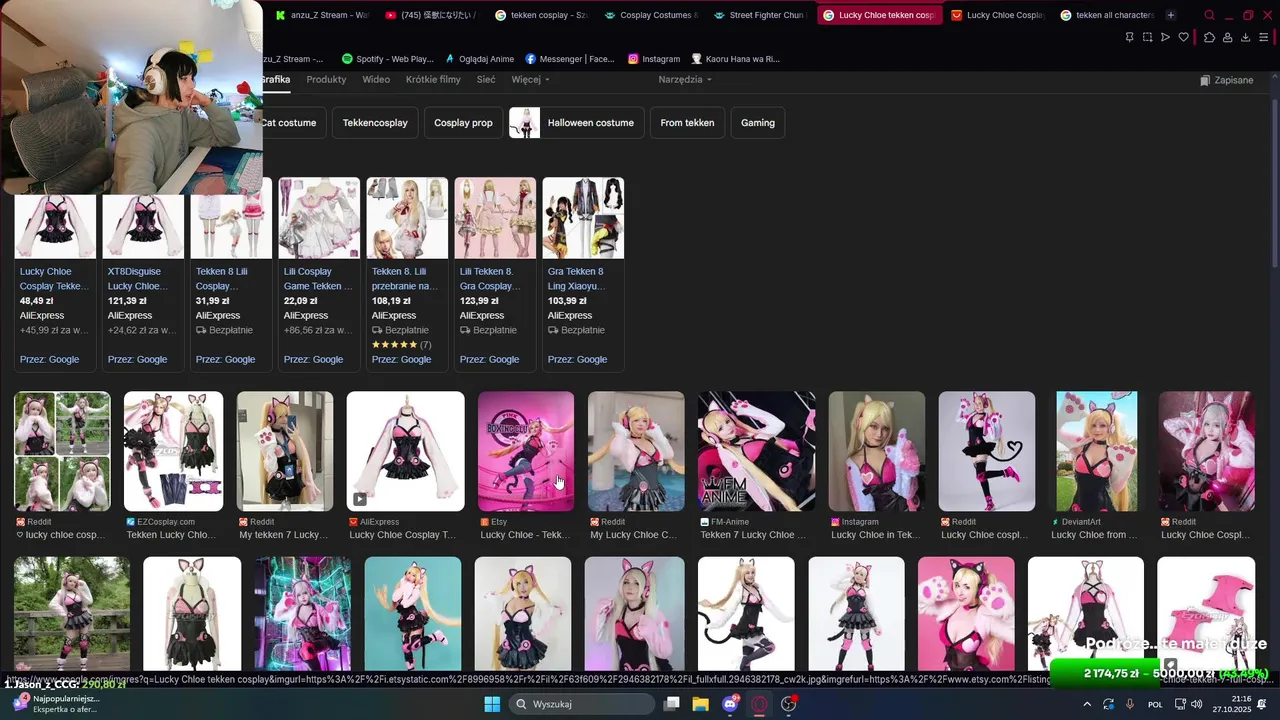This screenshot has height=720, width=1280.
Task: Switch to the tekken cosplay browser tab
Action: 542,15
